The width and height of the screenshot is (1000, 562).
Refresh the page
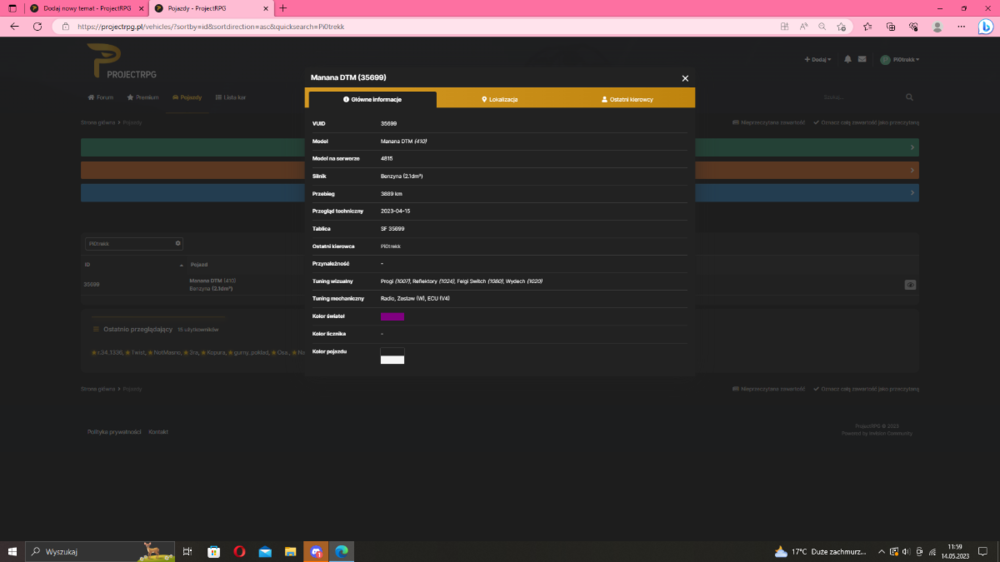pos(38,27)
